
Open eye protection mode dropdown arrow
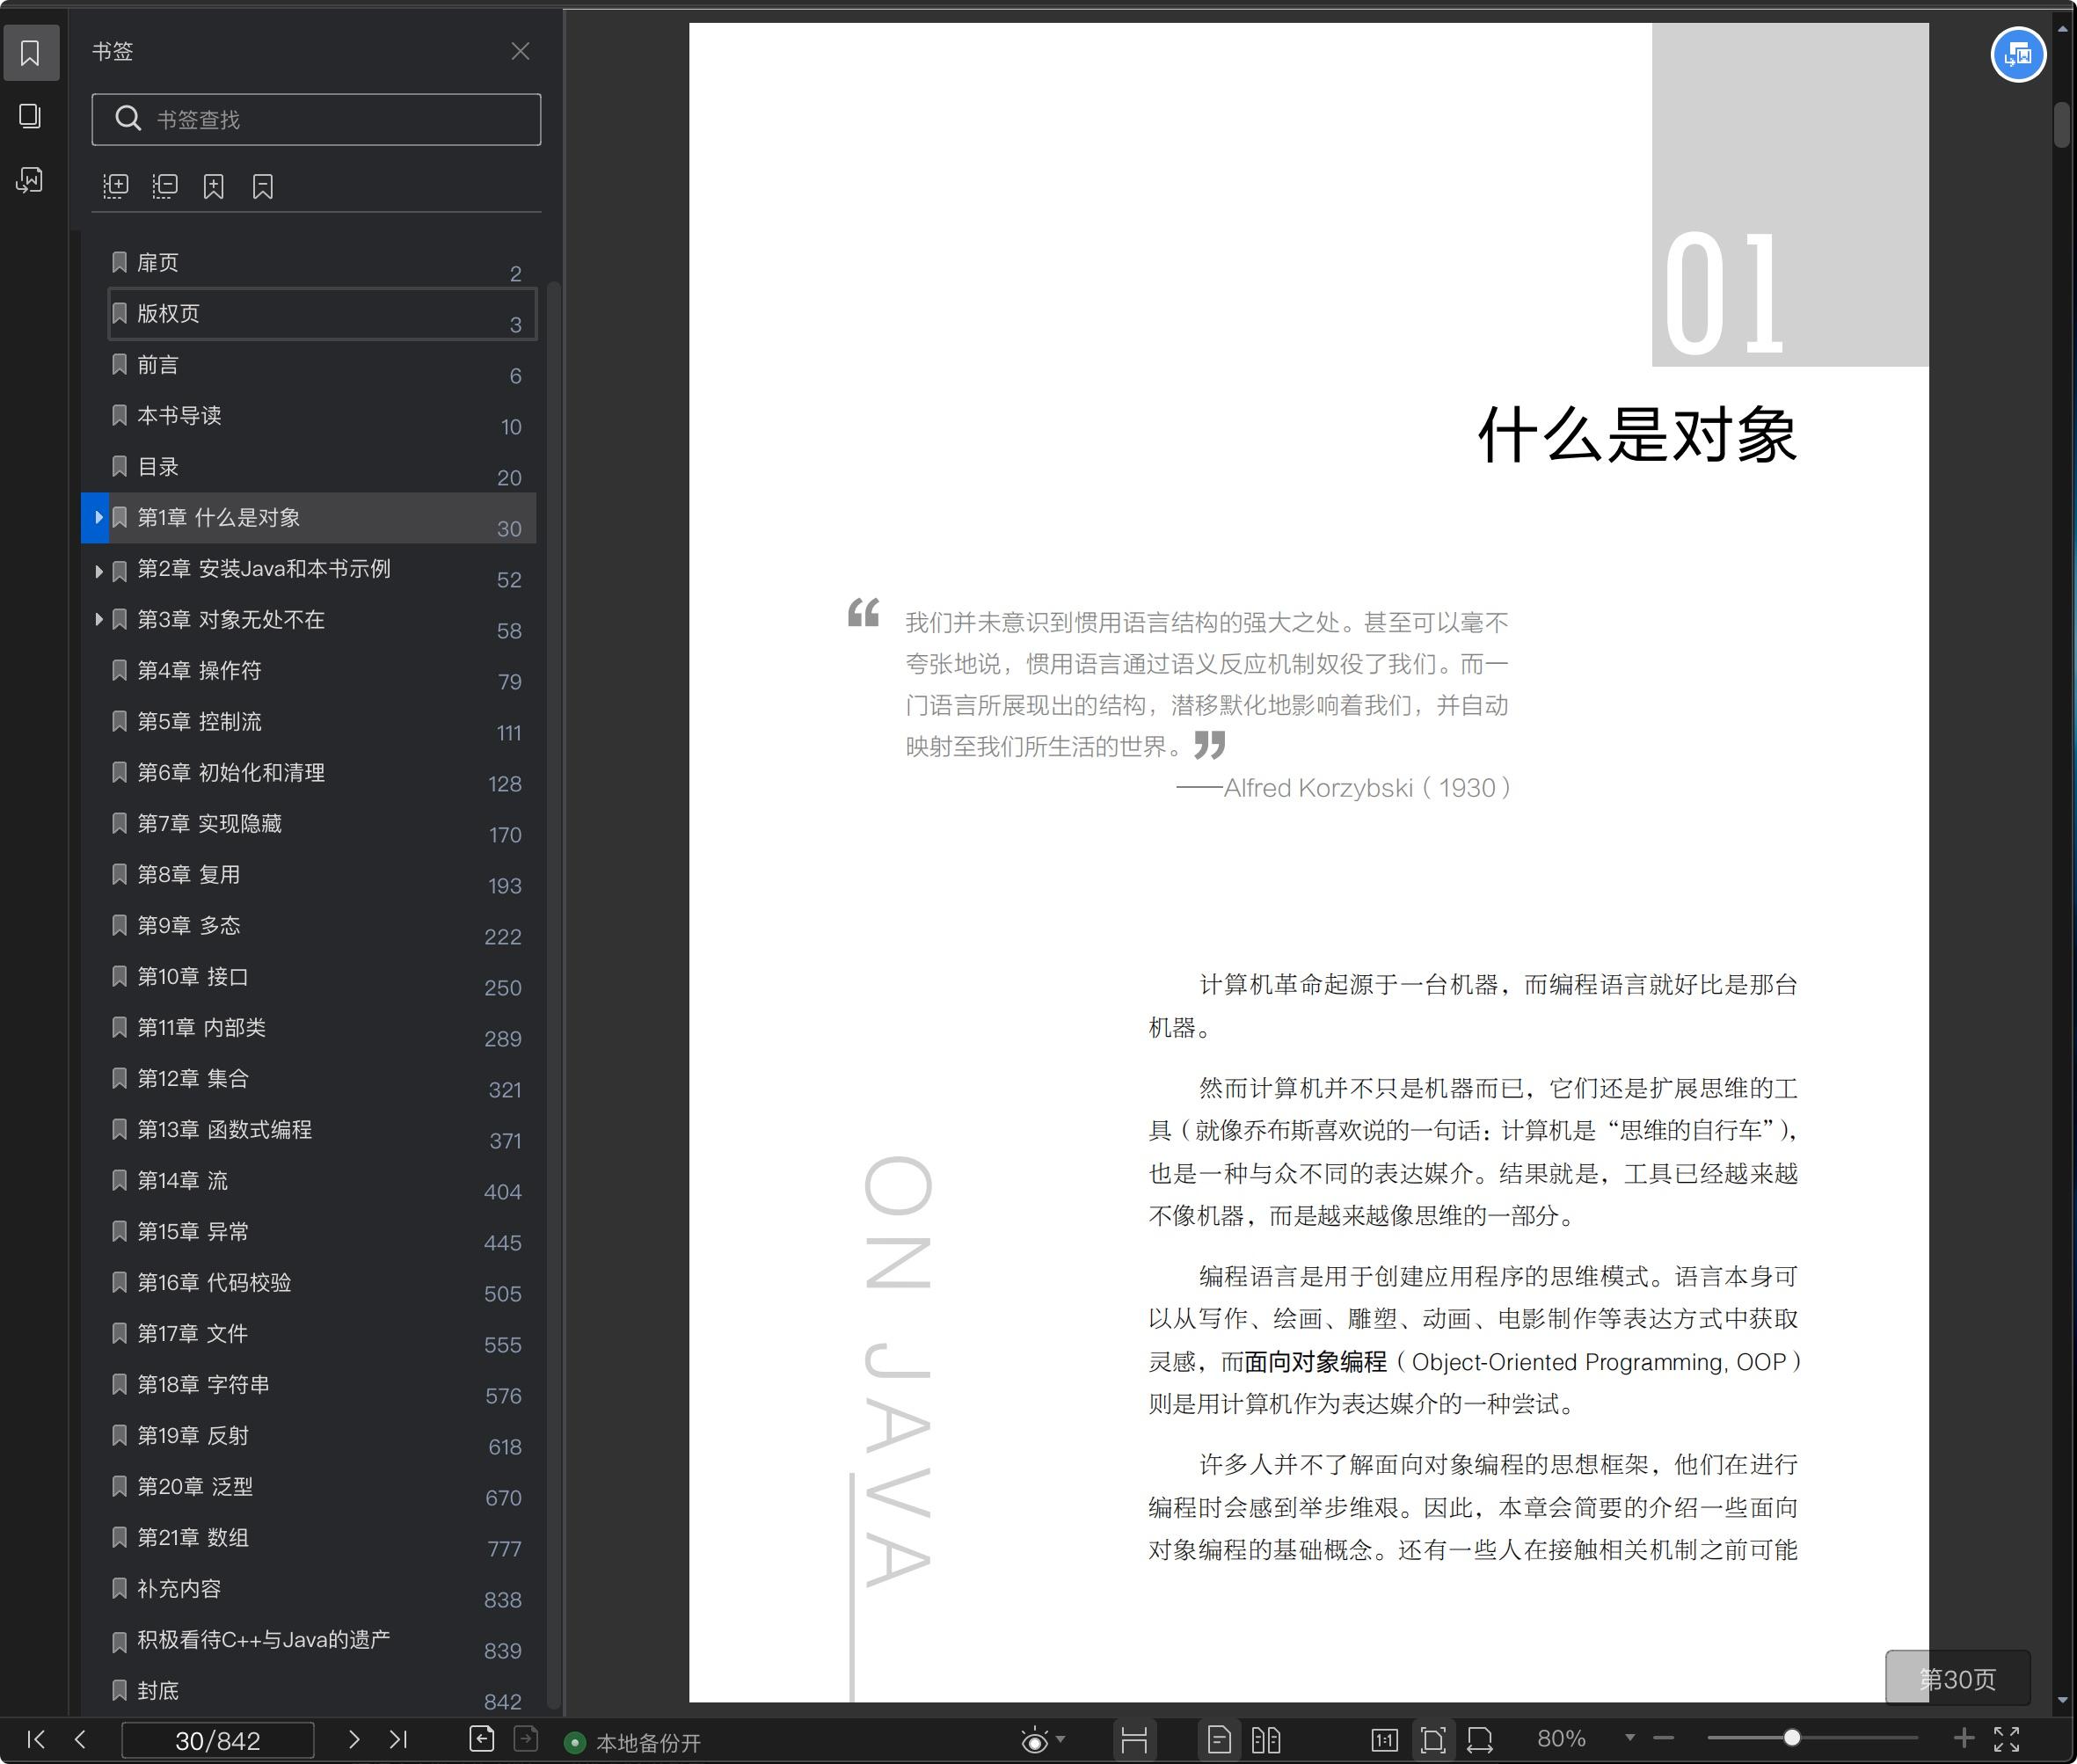(x=1061, y=1740)
